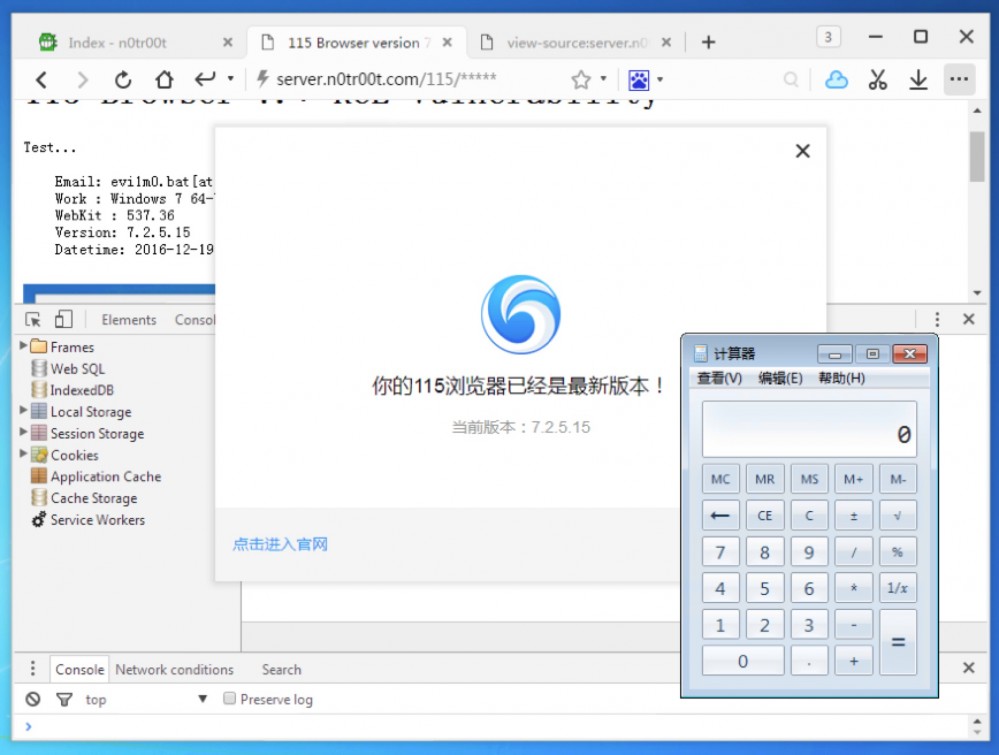Close the console drawer
This screenshot has height=755, width=999.
click(x=968, y=668)
